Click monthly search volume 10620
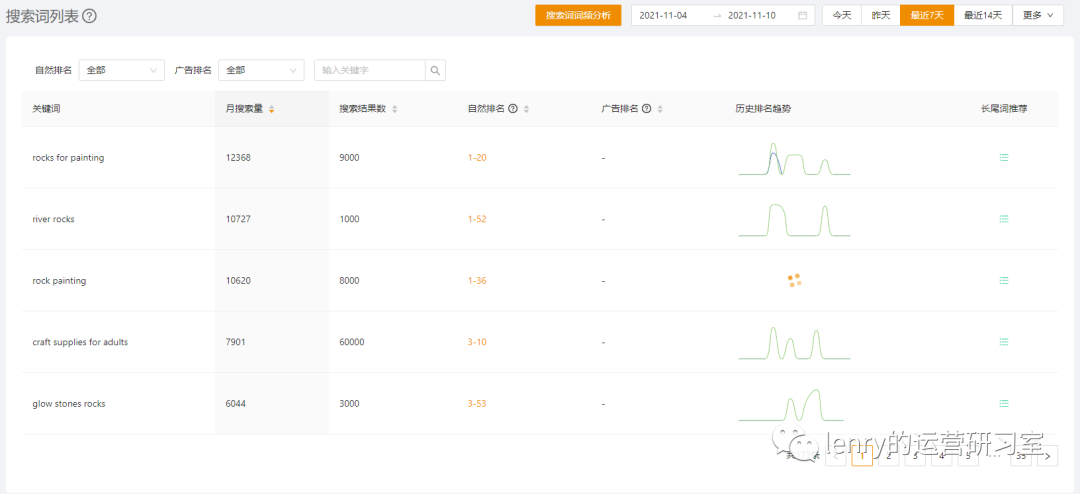The image size is (1080, 494). (x=238, y=280)
